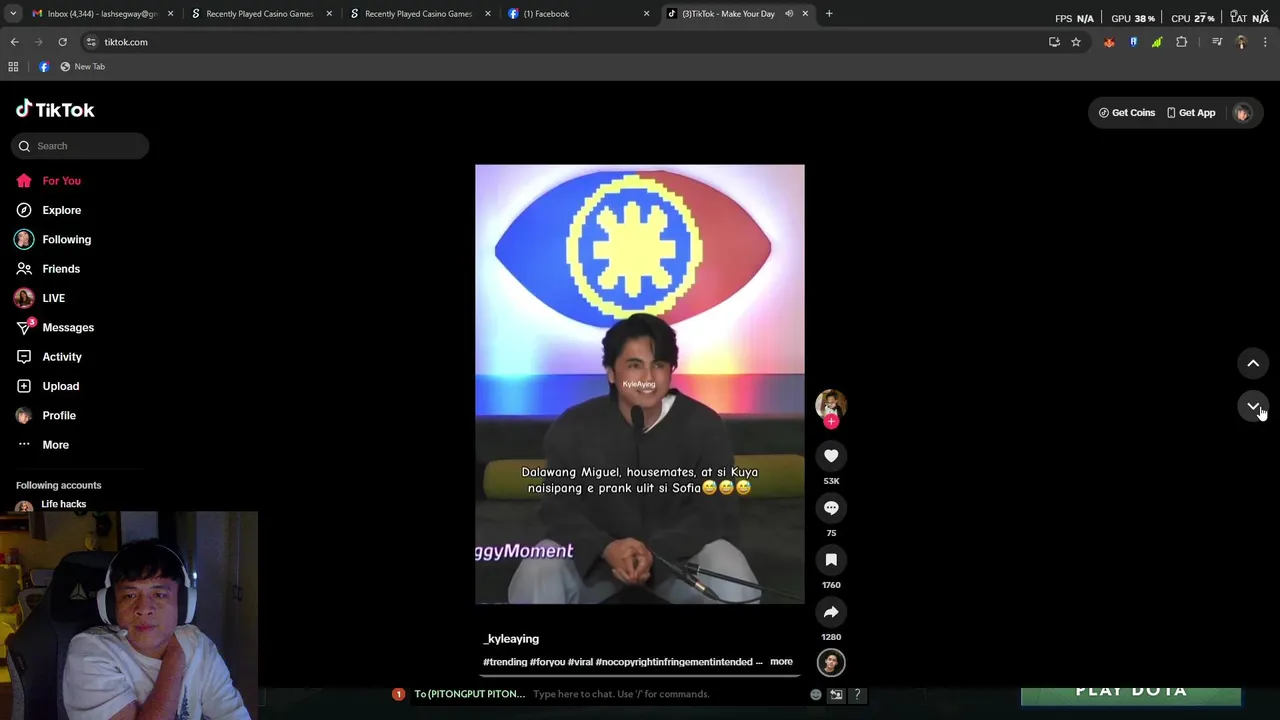Go to the next video with the down arrow

[x=1253, y=406]
